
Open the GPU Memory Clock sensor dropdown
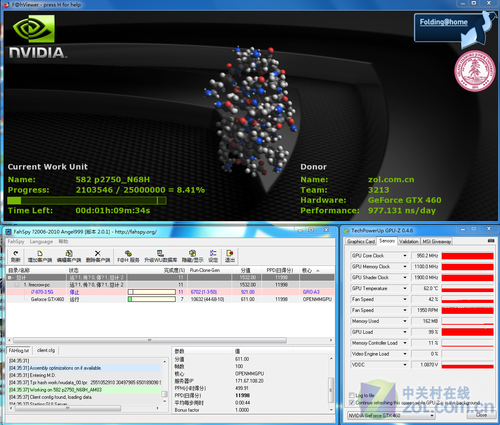pos(405,267)
